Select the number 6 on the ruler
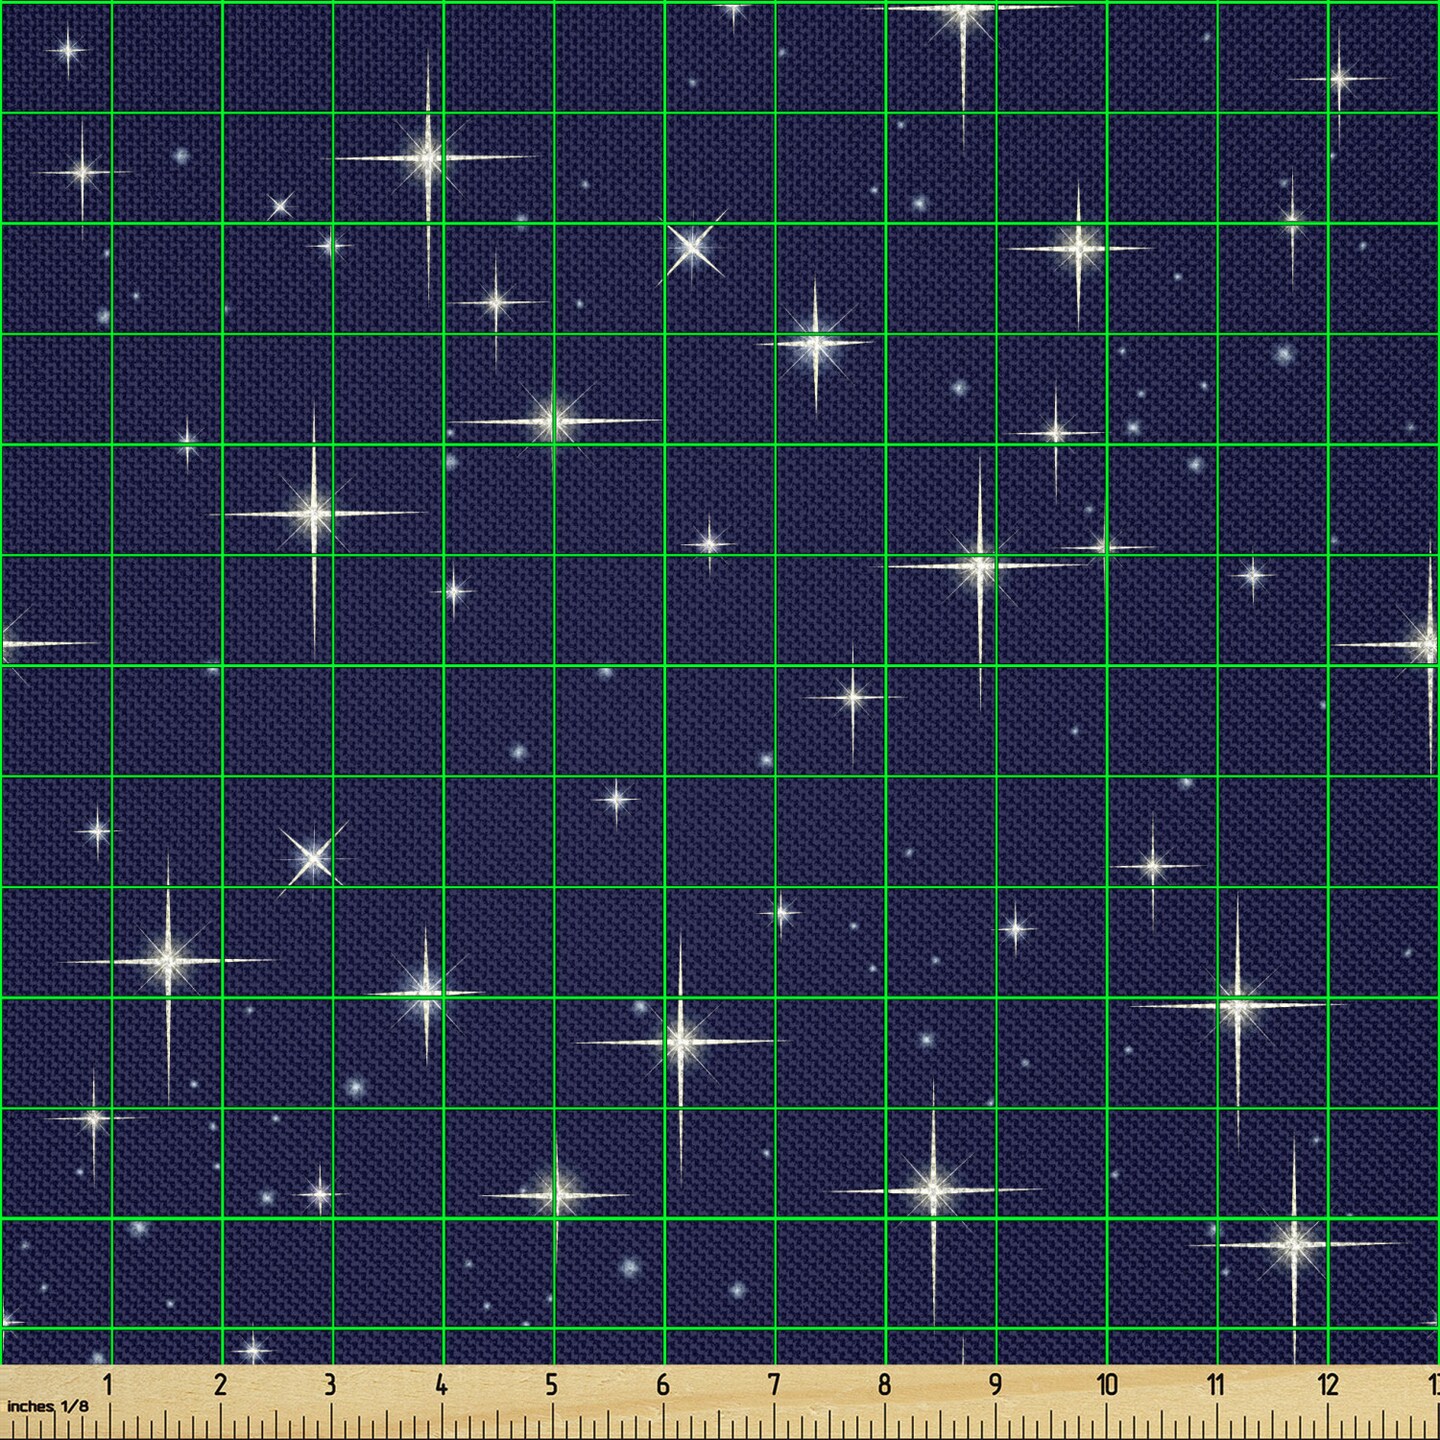1440x1440 pixels. pyautogui.click(x=662, y=1385)
